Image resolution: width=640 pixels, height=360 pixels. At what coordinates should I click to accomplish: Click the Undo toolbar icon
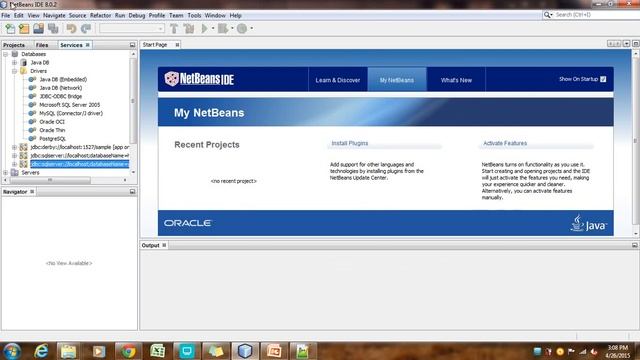pos(71,29)
